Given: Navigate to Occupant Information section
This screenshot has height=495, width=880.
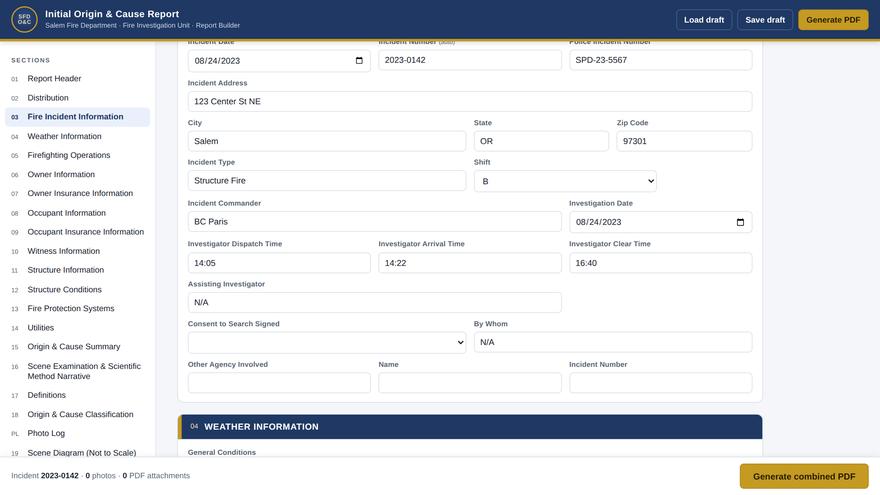Looking at the screenshot, I should pos(77,213).
